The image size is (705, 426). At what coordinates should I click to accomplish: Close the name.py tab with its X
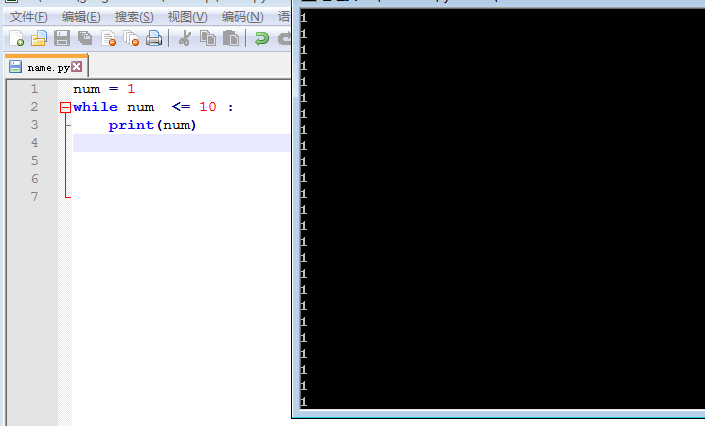click(77, 67)
